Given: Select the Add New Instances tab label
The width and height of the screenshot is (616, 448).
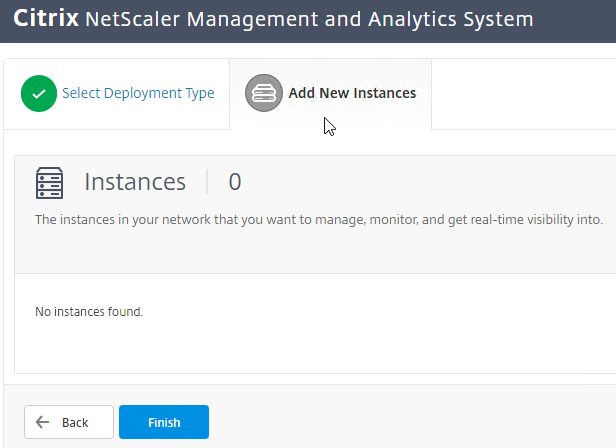Looking at the screenshot, I should pyautogui.click(x=352, y=93).
